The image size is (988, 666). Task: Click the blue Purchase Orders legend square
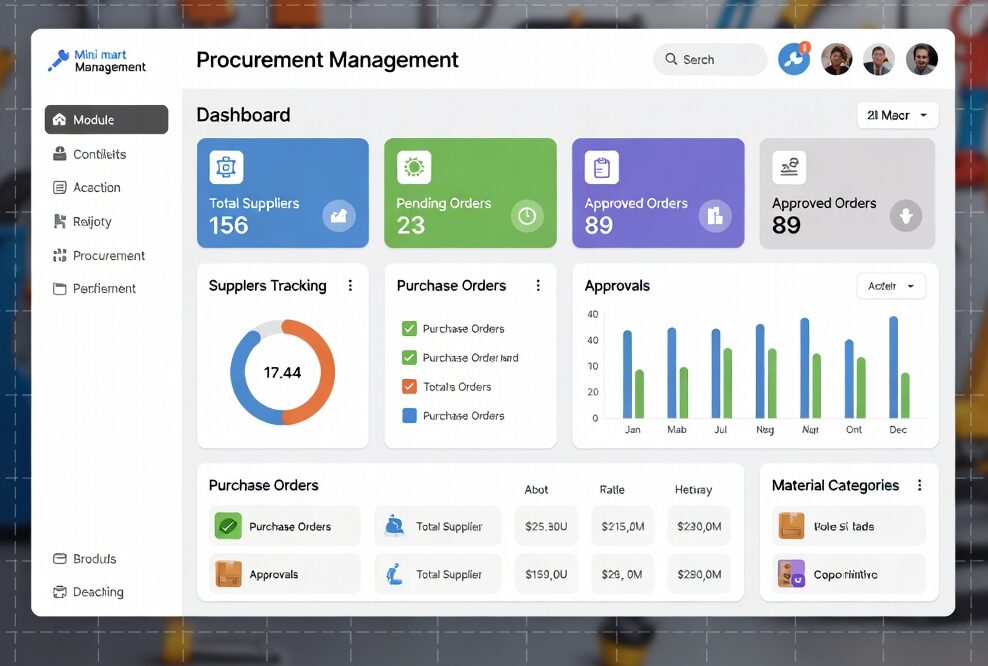(409, 415)
